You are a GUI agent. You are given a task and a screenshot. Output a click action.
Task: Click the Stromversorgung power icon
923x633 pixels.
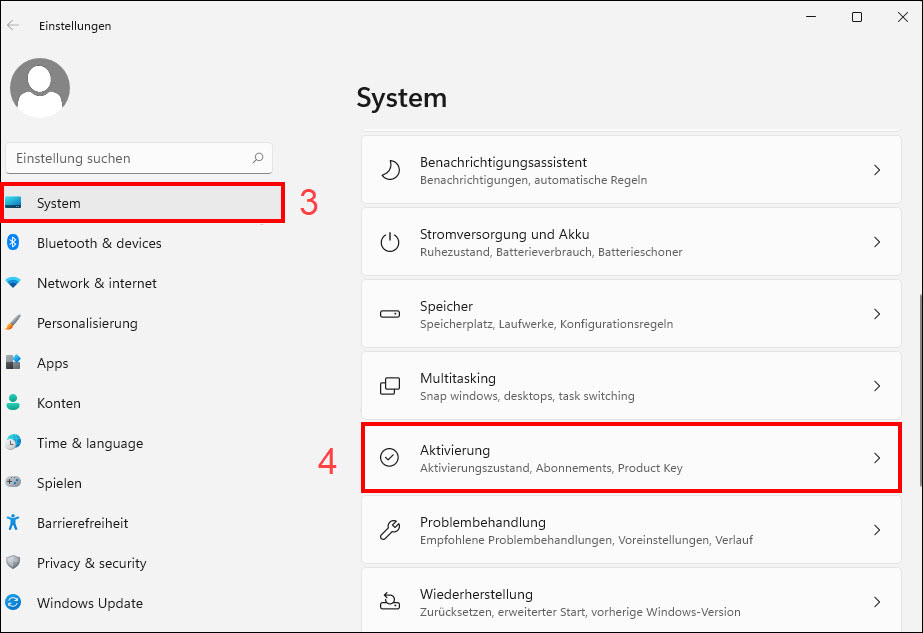tap(390, 242)
